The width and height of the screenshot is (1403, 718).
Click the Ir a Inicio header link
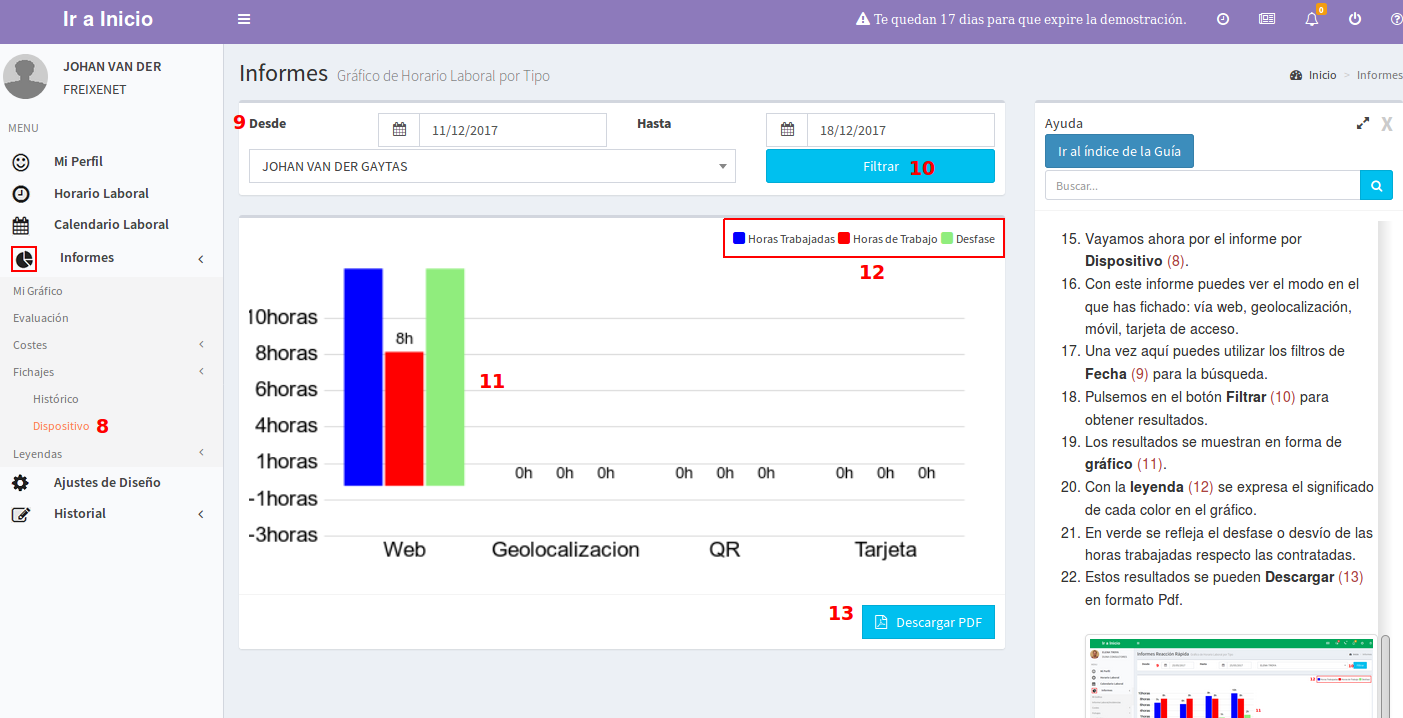click(x=108, y=19)
